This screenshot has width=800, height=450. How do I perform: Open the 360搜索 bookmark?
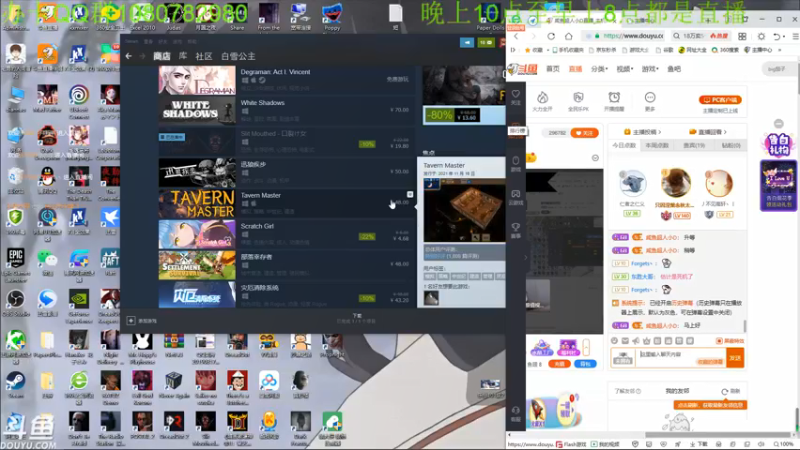[x=727, y=50]
